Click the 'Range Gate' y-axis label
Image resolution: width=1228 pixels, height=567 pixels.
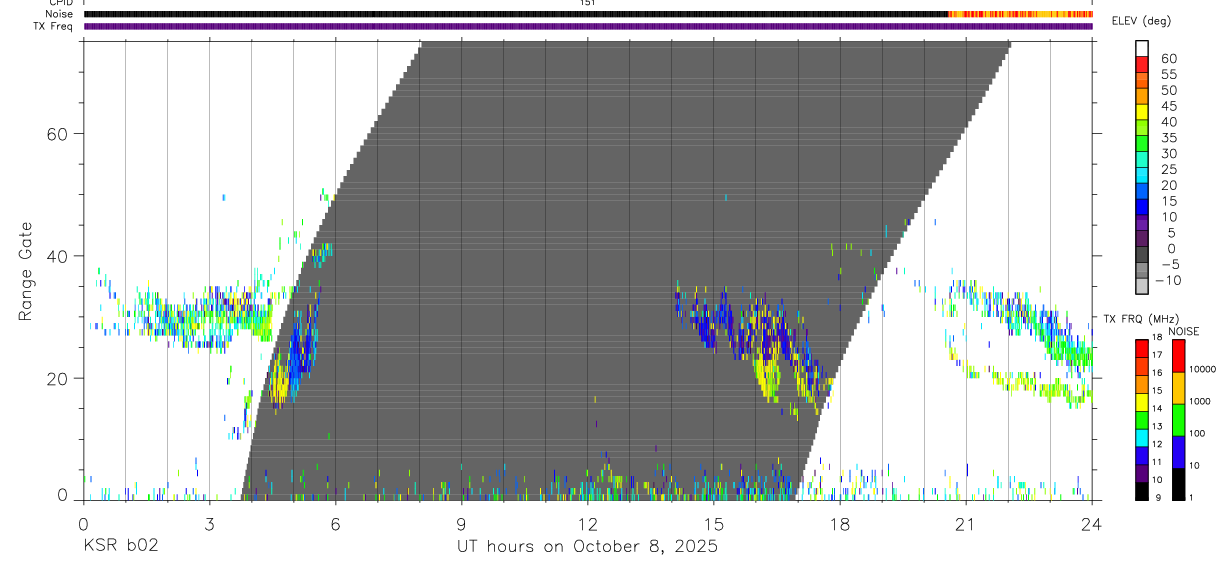27,272
